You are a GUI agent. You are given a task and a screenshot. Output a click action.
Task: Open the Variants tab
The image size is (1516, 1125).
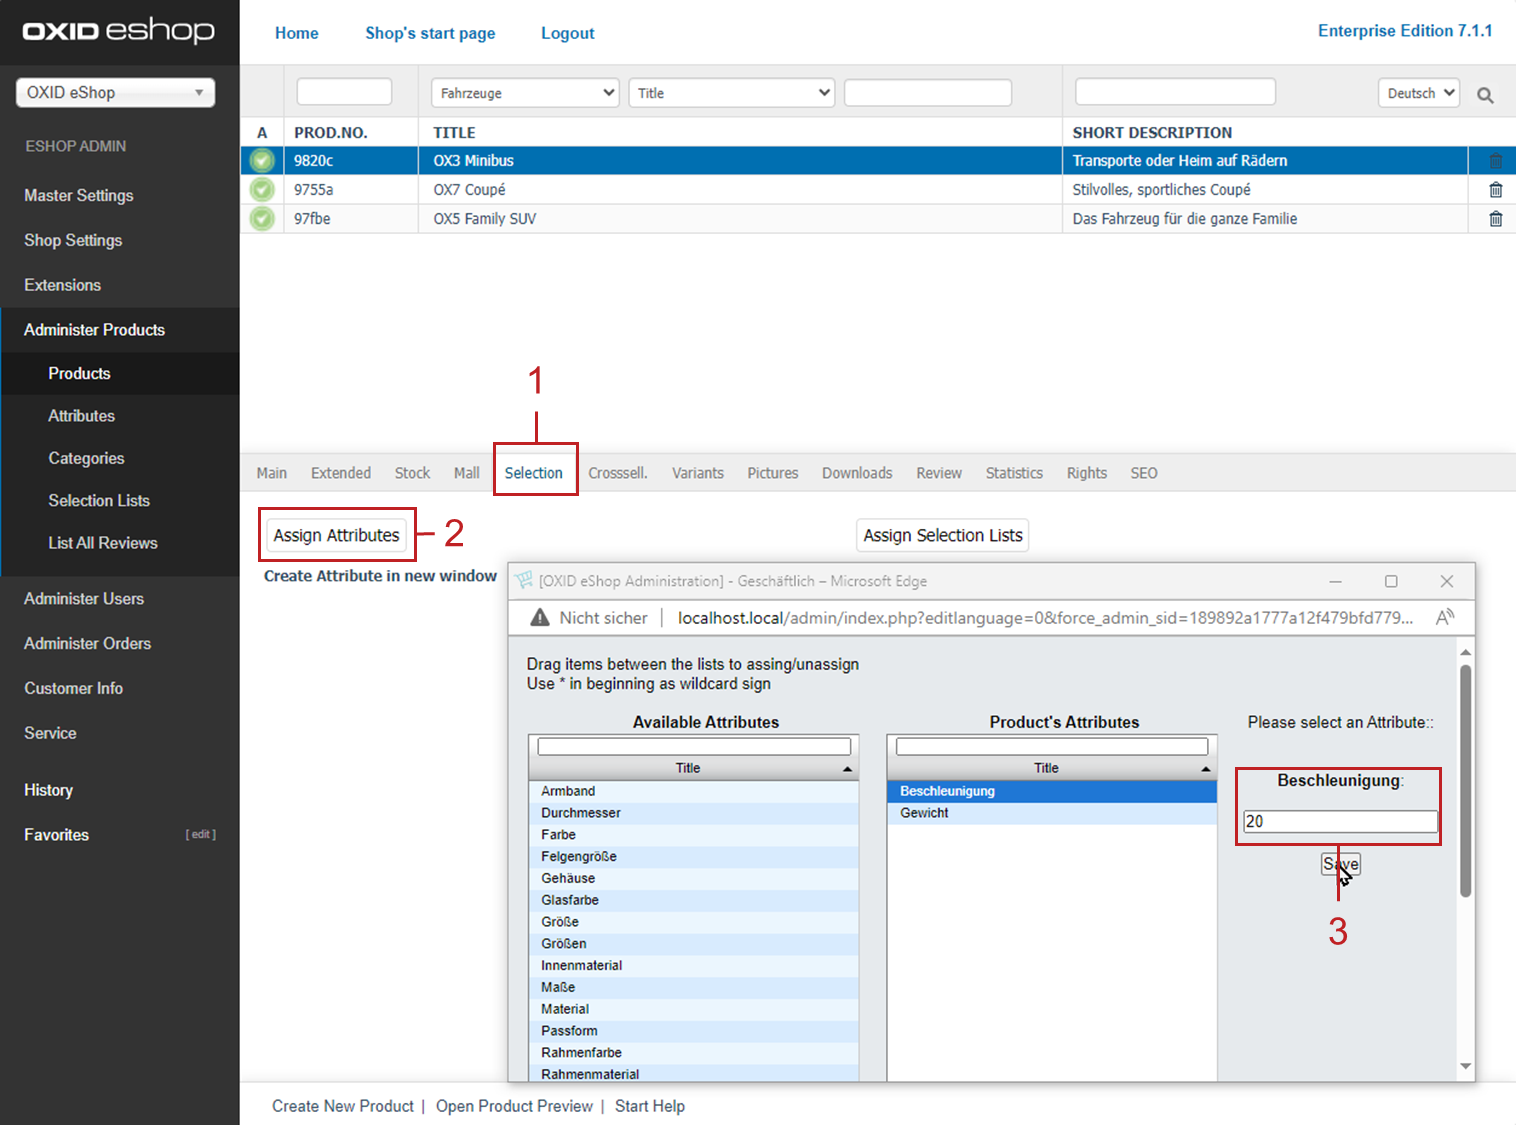click(698, 473)
